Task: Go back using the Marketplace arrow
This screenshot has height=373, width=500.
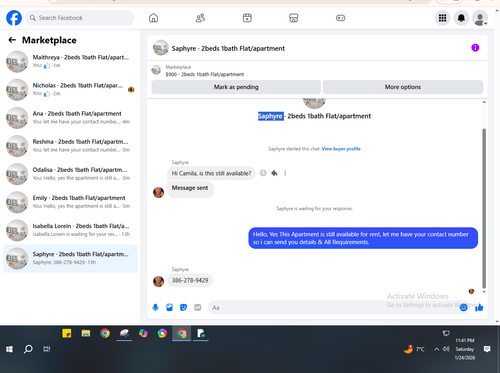Action: 12,40
